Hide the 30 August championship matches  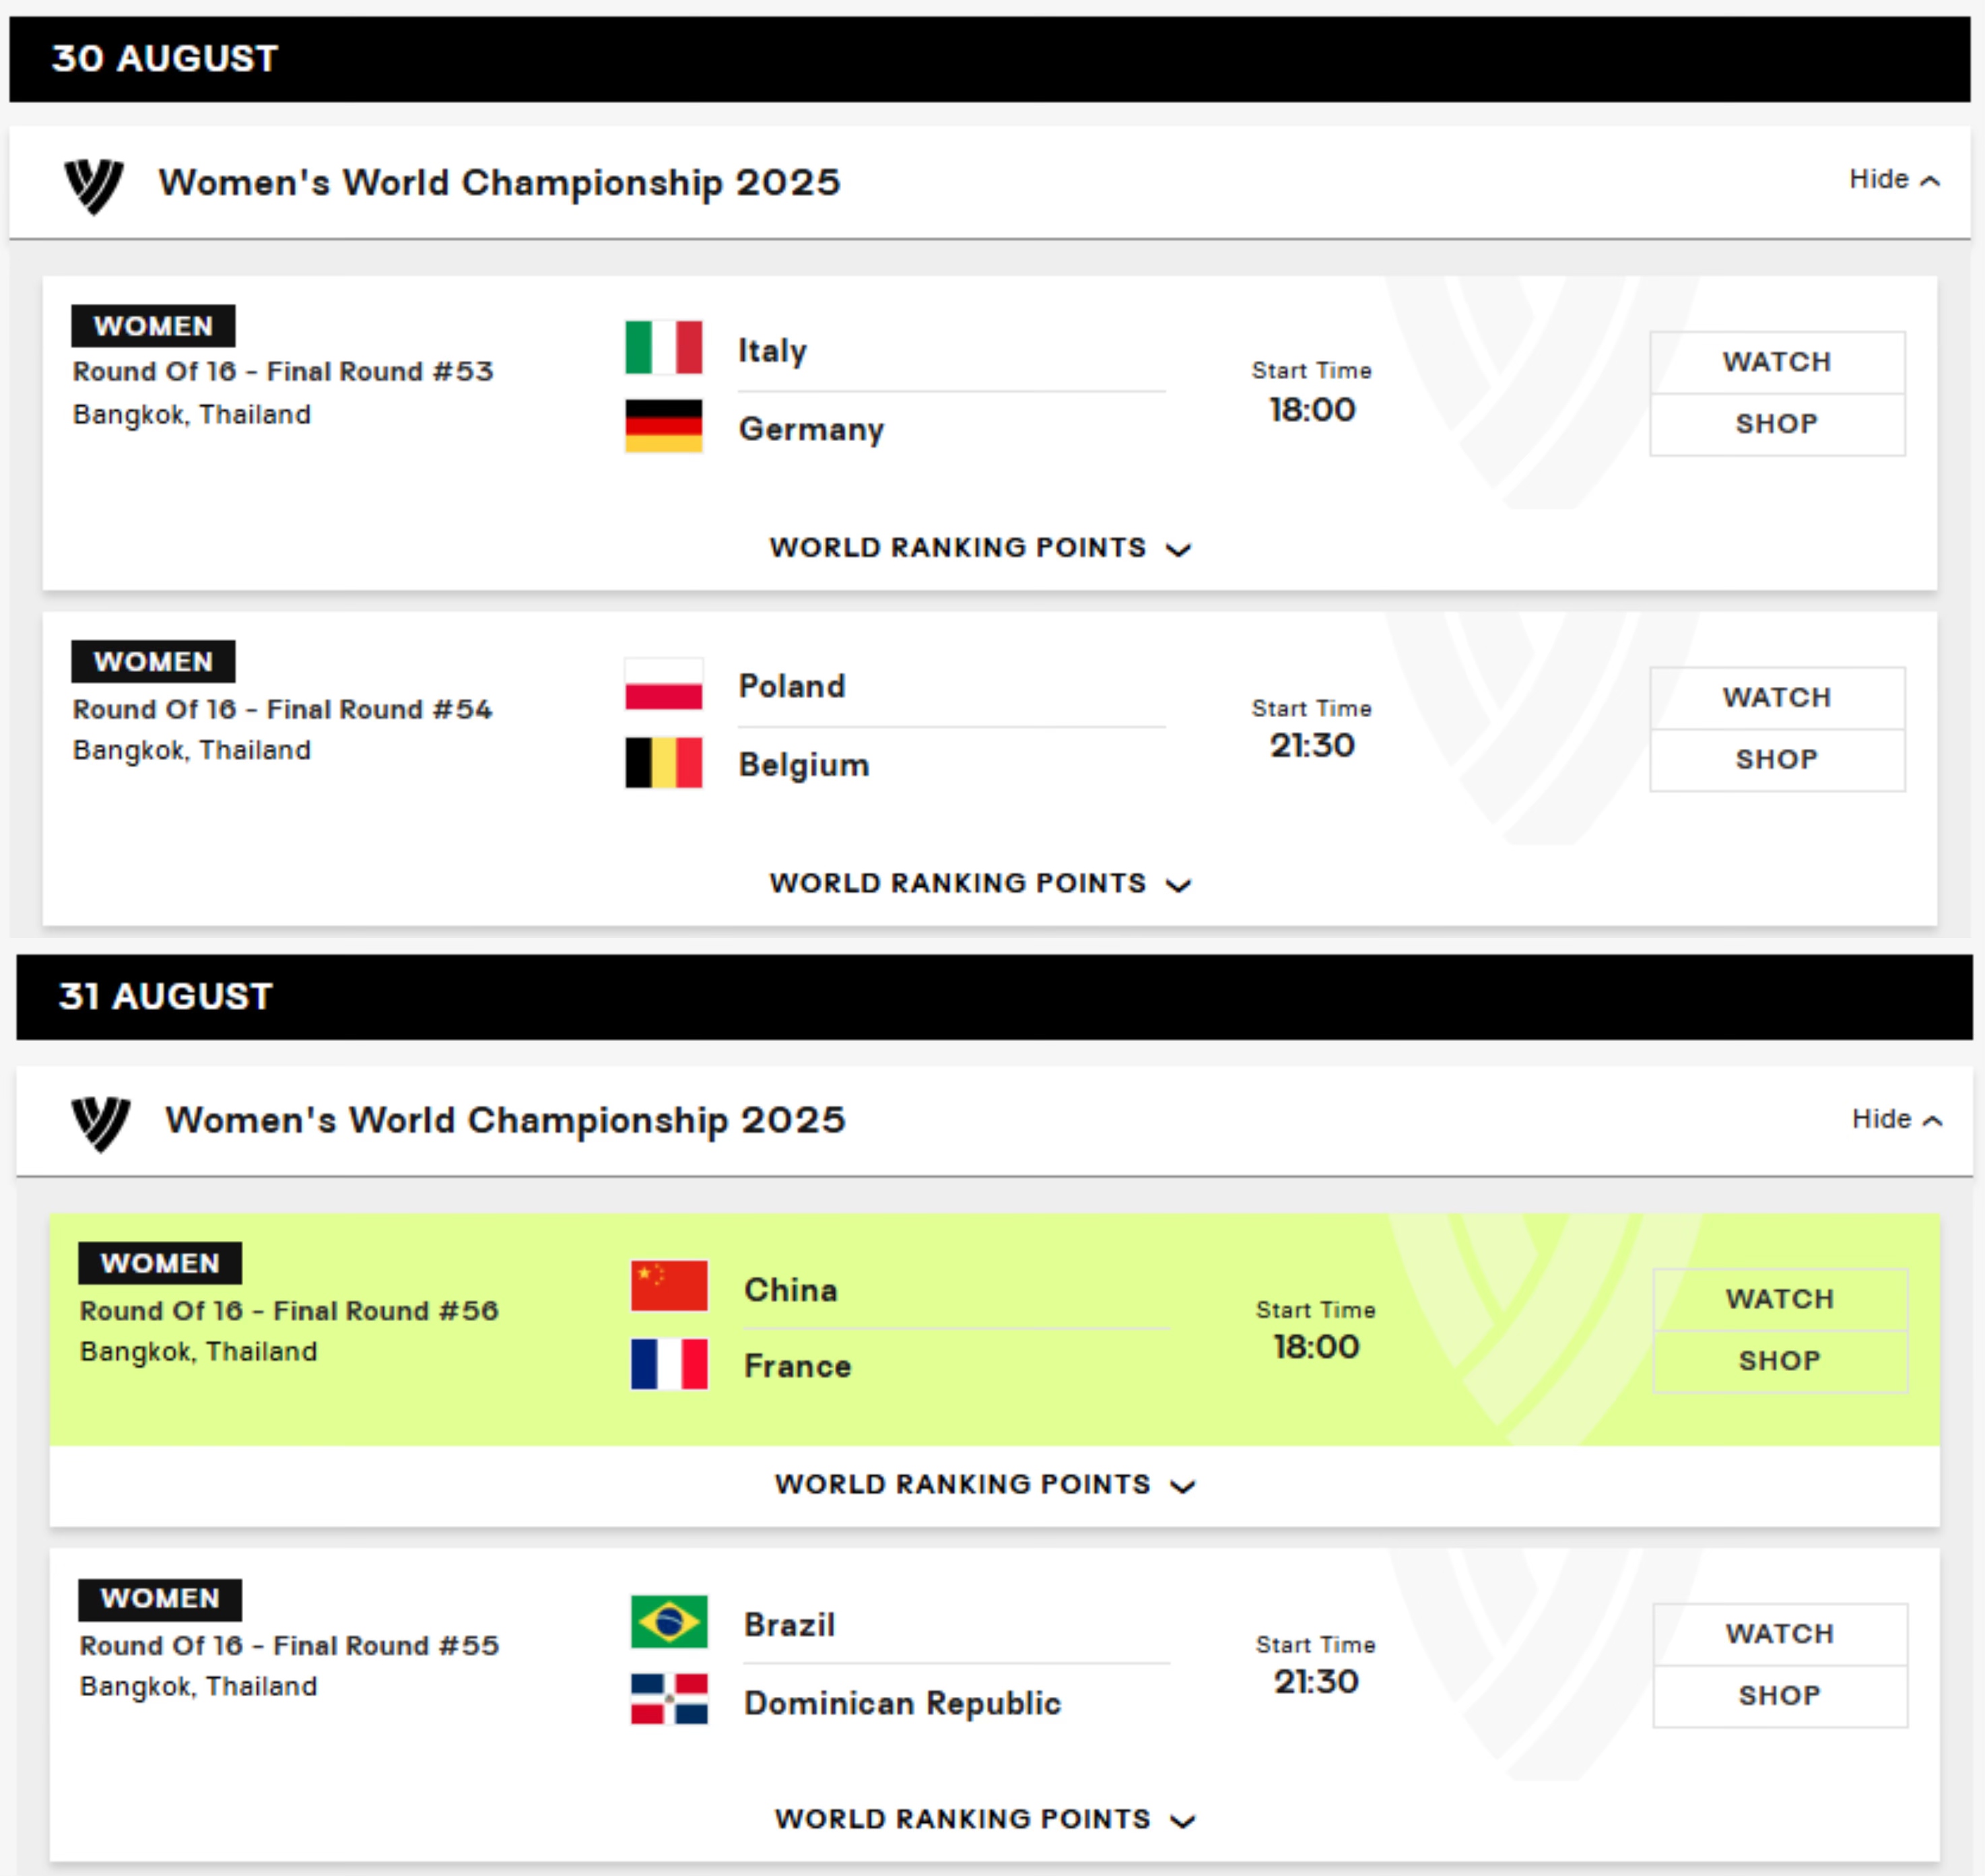click(x=1893, y=180)
